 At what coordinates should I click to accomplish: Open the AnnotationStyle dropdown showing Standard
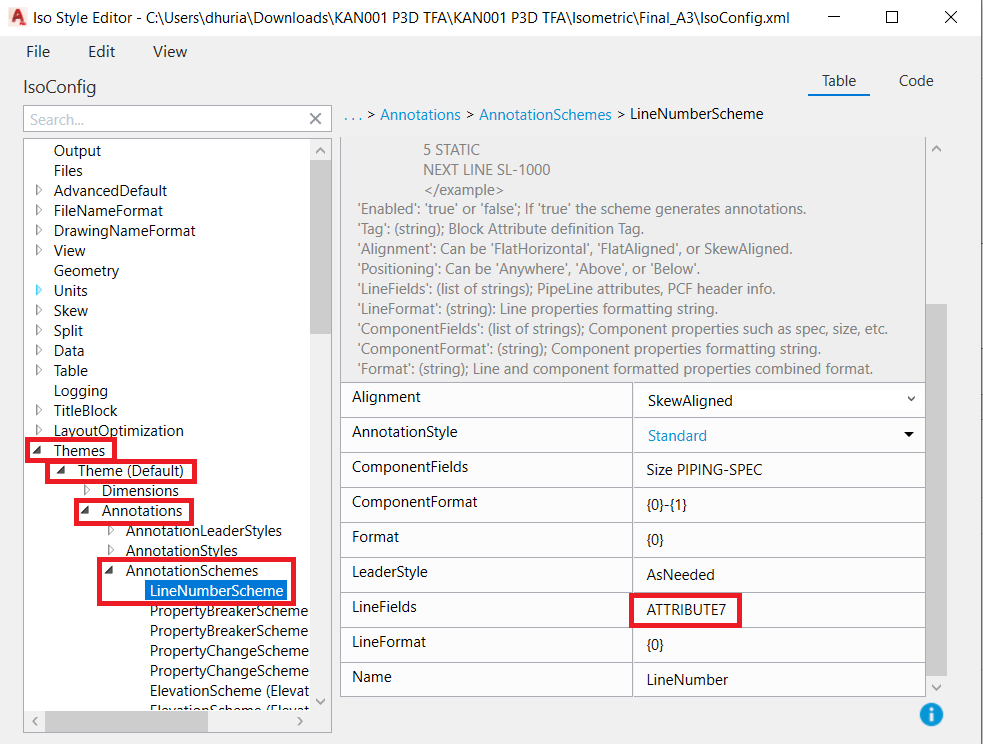908,434
